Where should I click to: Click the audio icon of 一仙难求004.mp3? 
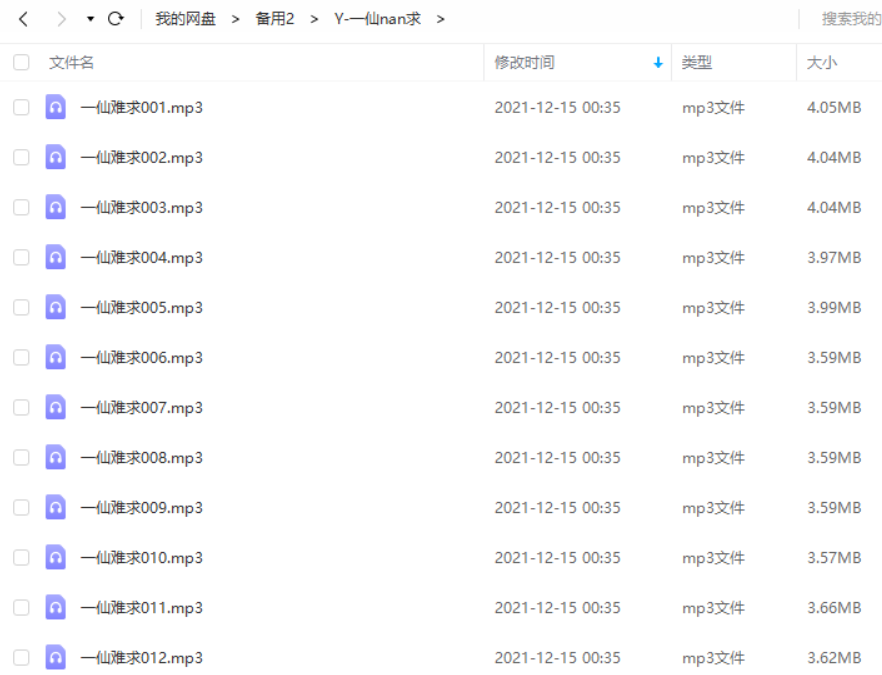coord(56,257)
